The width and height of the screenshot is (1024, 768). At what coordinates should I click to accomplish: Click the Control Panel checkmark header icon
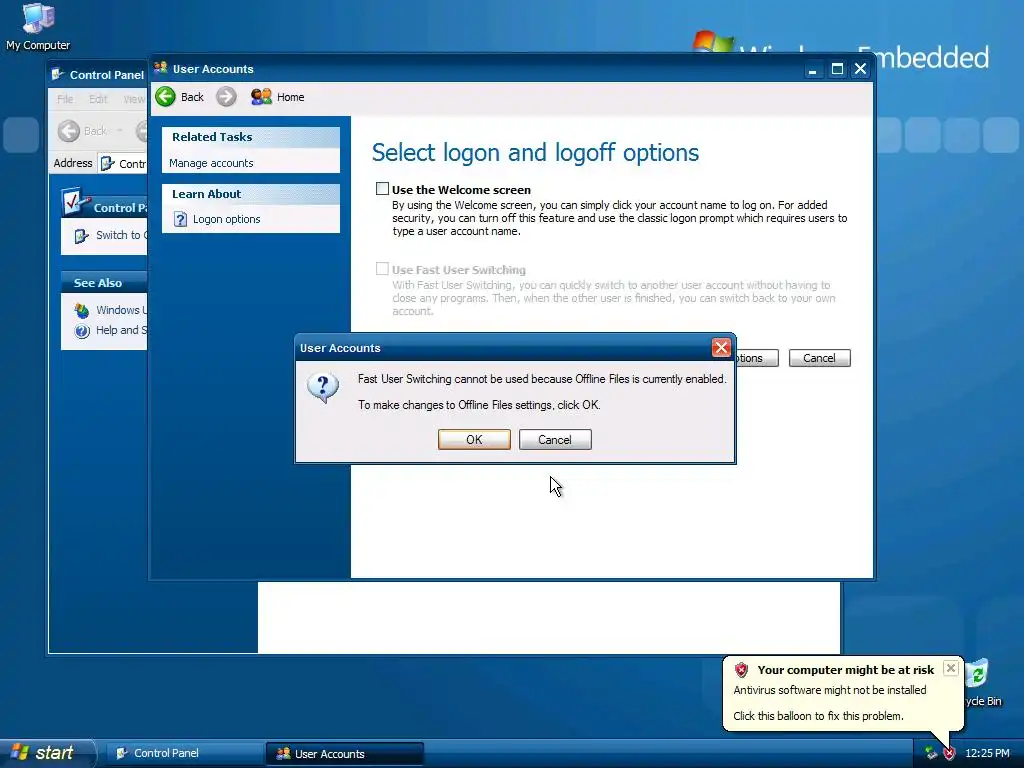click(x=75, y=202)
